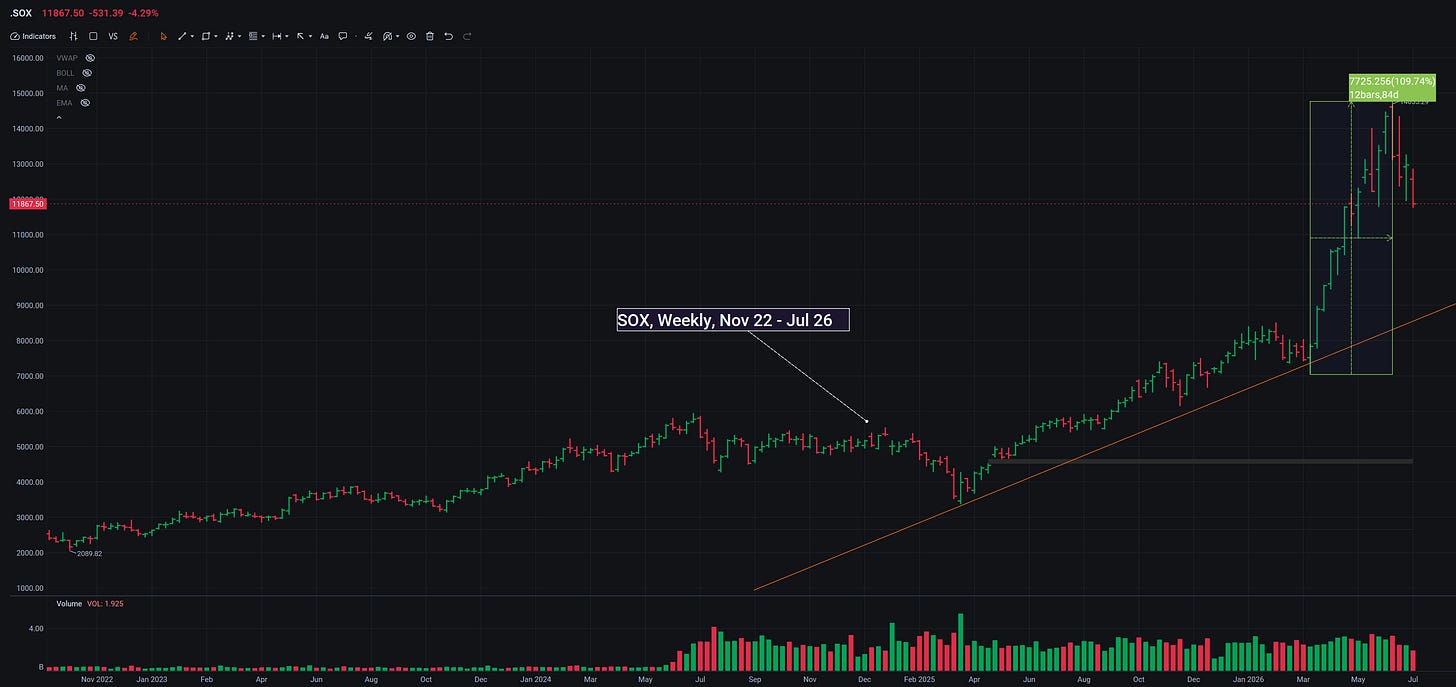Select the bar chart type icon
The height and width of the screenshot is (687, 1456).
point(73,36)
